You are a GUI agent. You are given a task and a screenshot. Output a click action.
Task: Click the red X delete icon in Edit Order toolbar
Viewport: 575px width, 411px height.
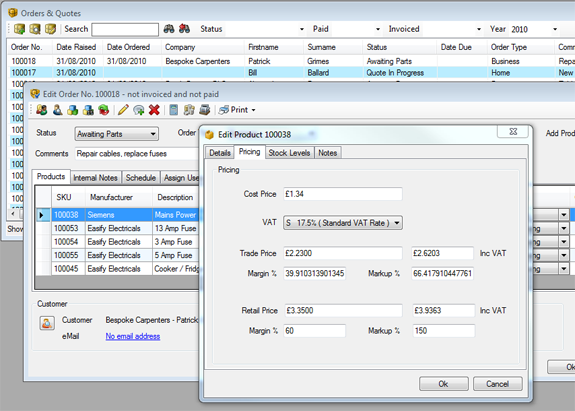click(x=154, y=110)
